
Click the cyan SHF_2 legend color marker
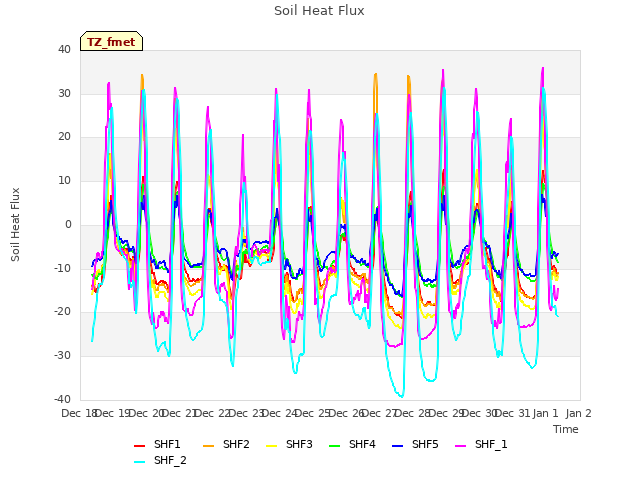pyautogui.click(x=140, y=462)
